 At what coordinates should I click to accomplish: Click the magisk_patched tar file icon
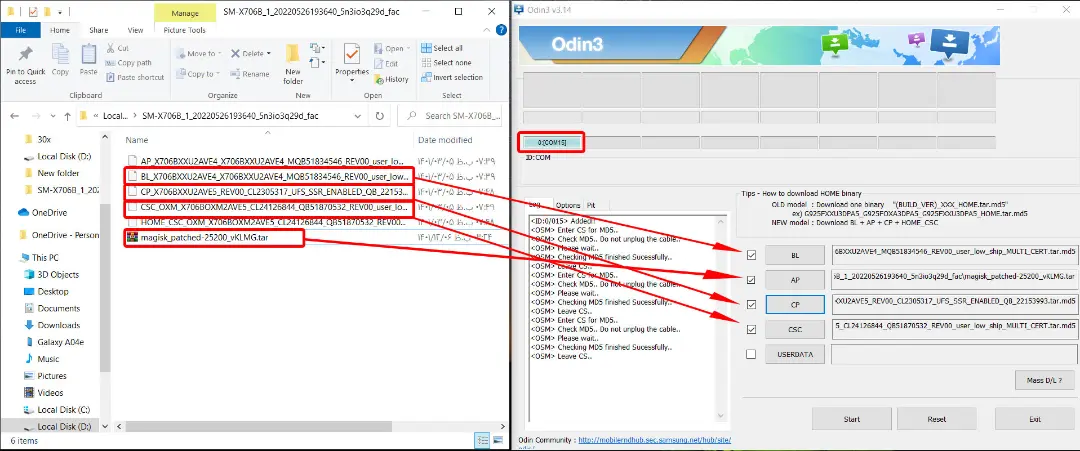(x=132, y=238)
